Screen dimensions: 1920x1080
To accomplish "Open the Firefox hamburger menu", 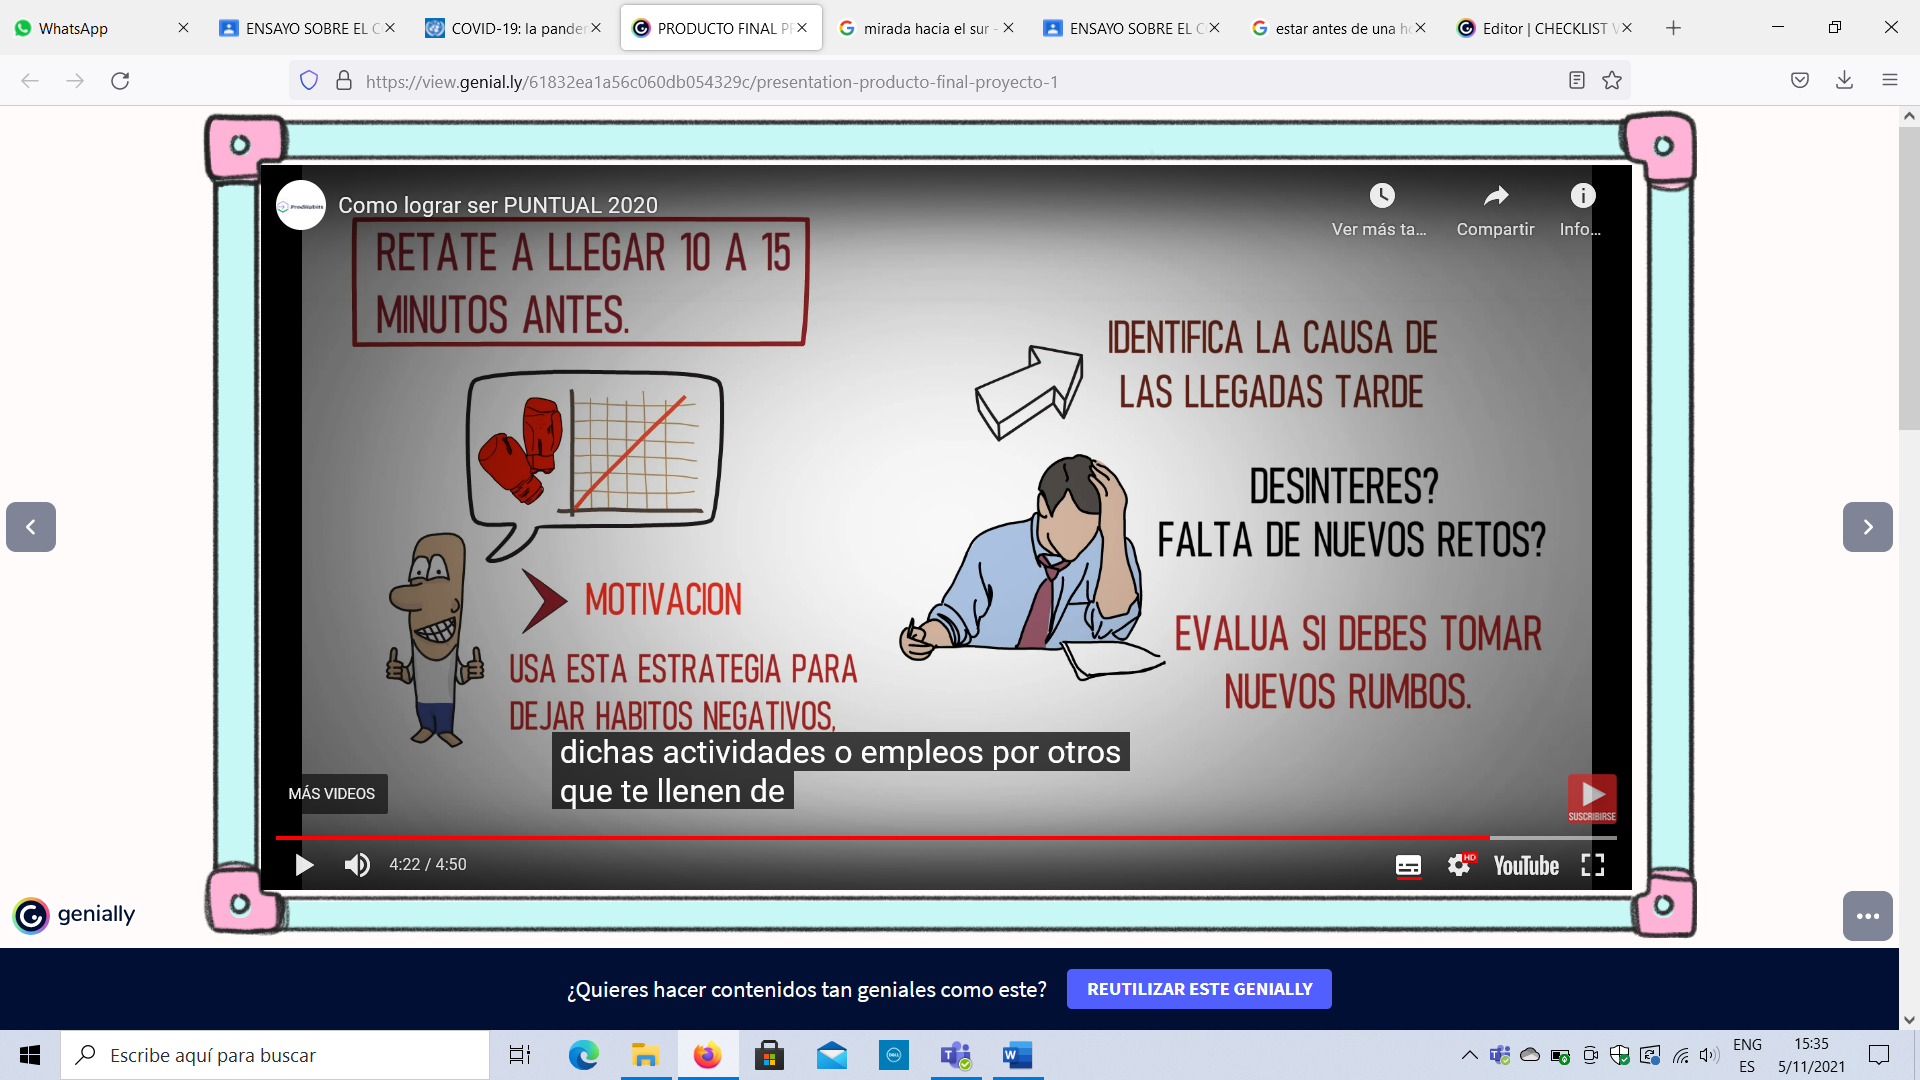I will click(1891, 80).
